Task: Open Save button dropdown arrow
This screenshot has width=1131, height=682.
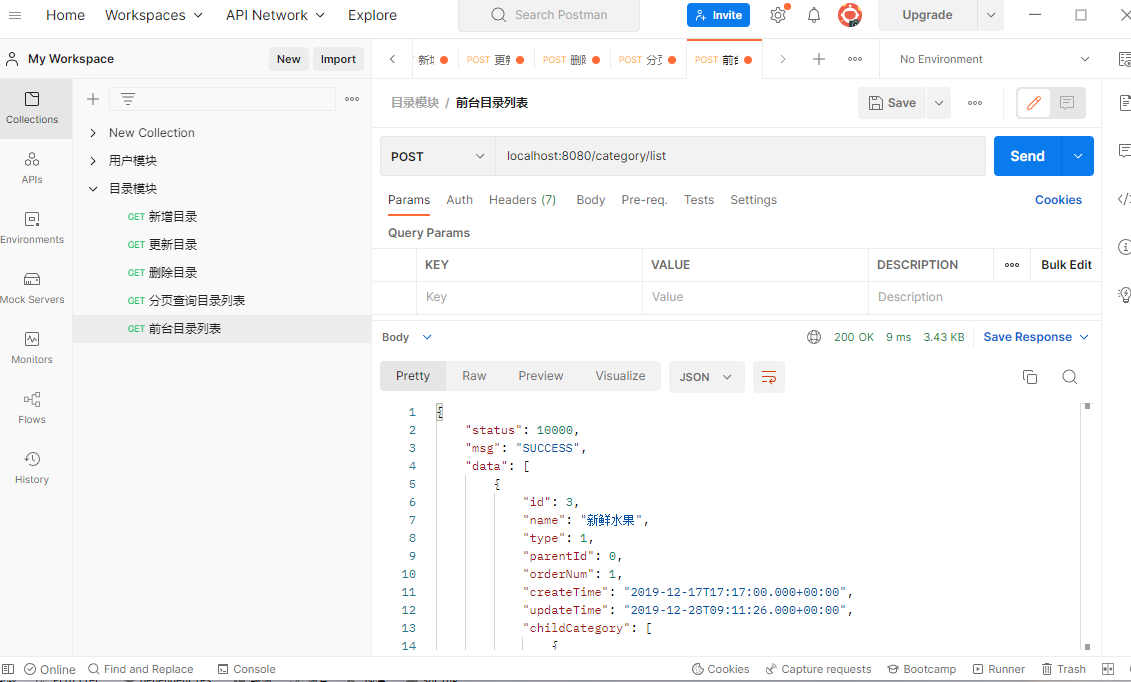Action: [x=939, y=103]
